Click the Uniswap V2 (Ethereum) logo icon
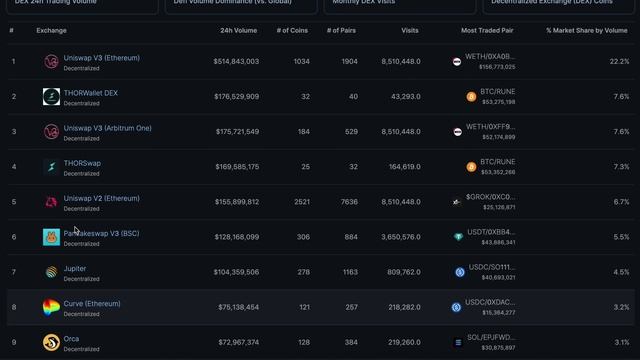 51,202
